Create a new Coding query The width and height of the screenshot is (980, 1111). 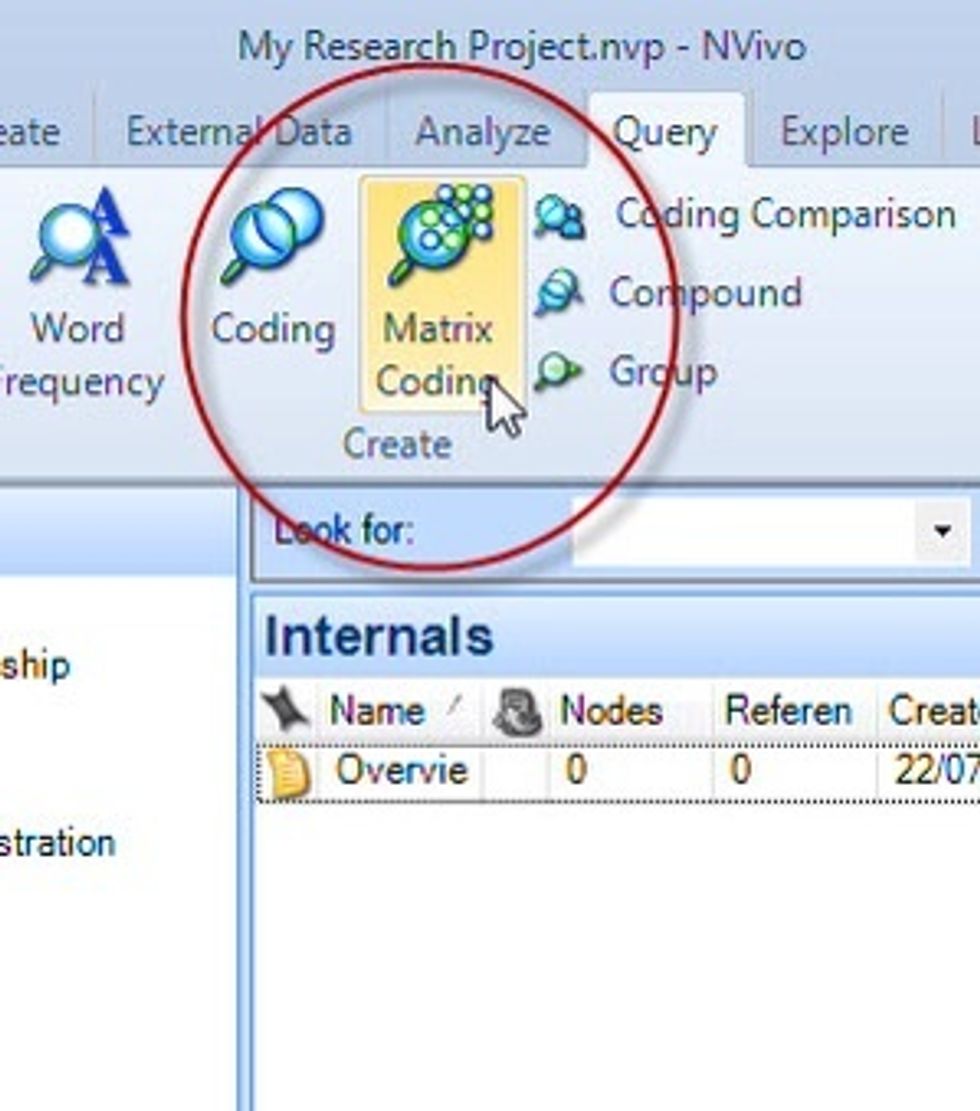click(274, 269)
